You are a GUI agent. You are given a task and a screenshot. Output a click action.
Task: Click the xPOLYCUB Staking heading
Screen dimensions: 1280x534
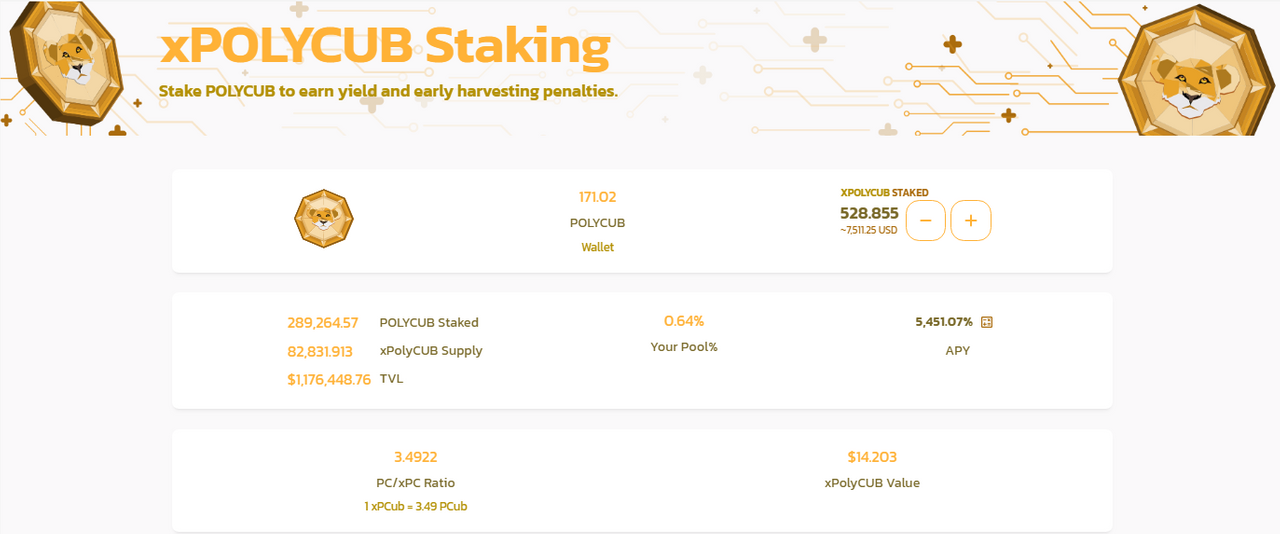(384, 46)
